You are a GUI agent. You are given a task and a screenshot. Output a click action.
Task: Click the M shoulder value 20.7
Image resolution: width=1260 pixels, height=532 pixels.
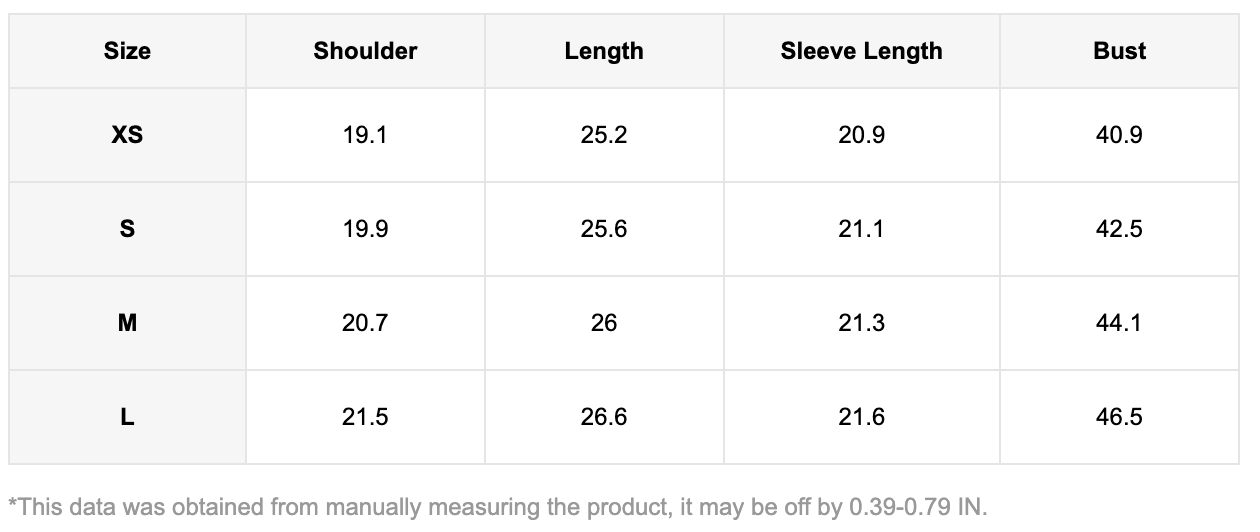click(x=365, y=323)
